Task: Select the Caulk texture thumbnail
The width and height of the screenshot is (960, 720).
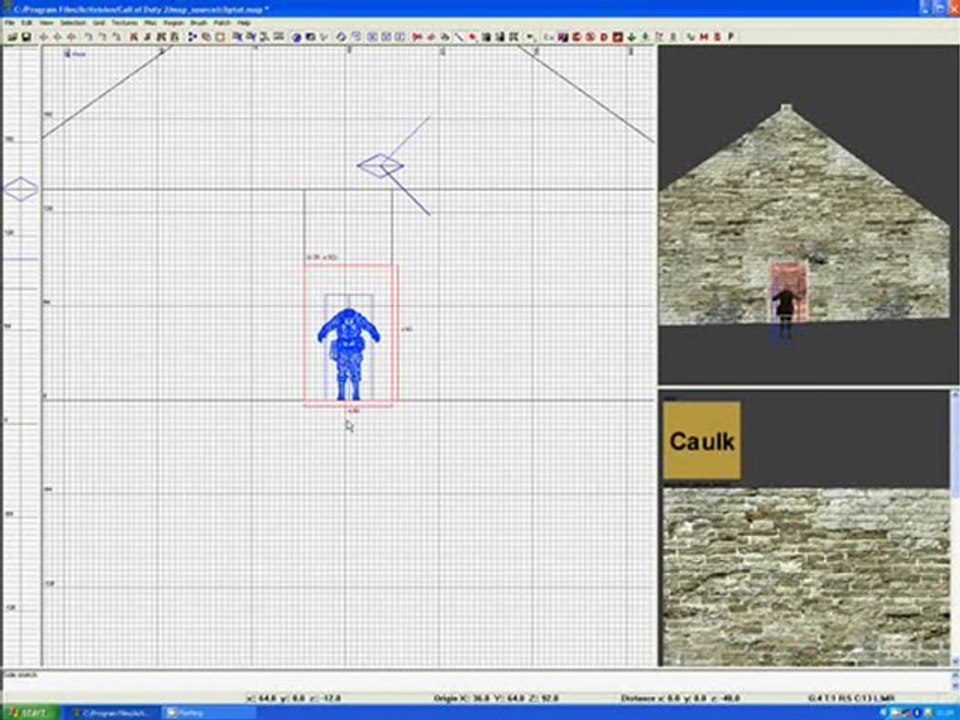Action: point(702,441)
